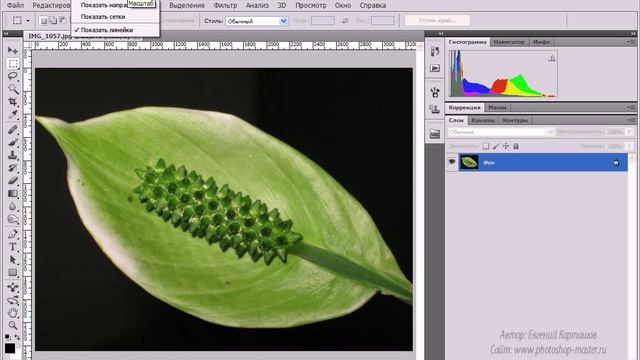Screen dimensions: 640x360
Task: Select the Quick Selection tool
Action: pos(13,89)
